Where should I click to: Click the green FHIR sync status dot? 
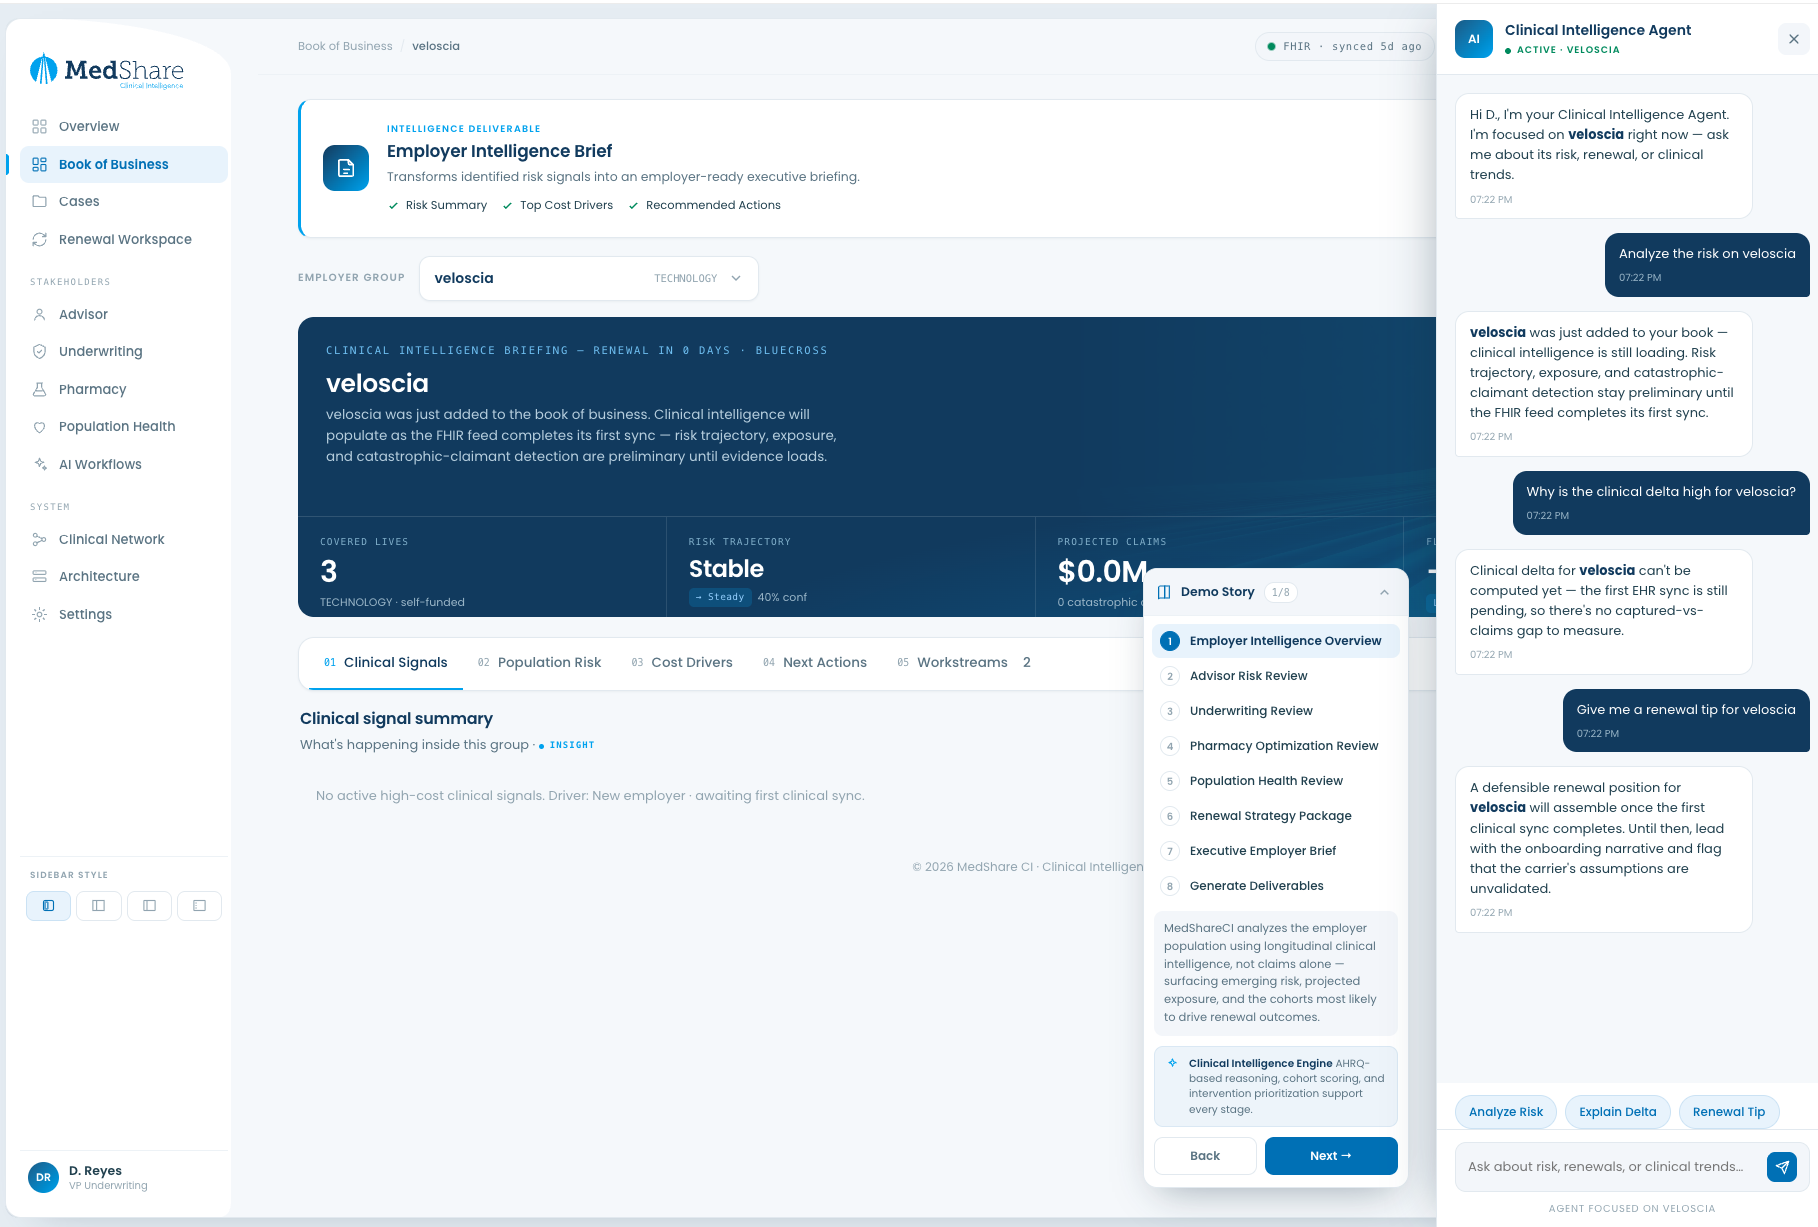coord(1271,46)
